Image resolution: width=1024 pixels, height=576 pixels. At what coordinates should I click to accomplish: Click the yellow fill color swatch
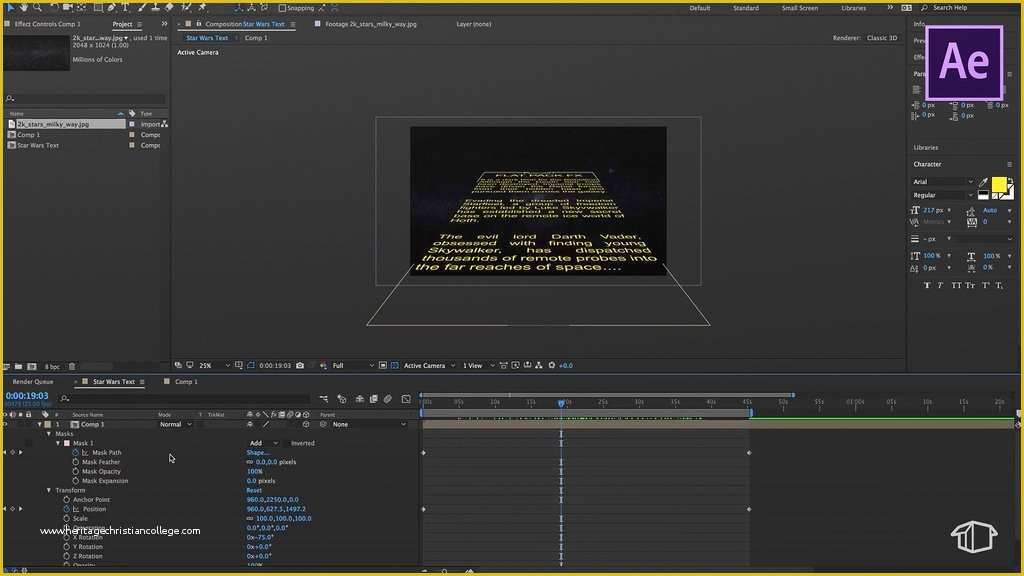pyautogui.click(x=999, y=185)
